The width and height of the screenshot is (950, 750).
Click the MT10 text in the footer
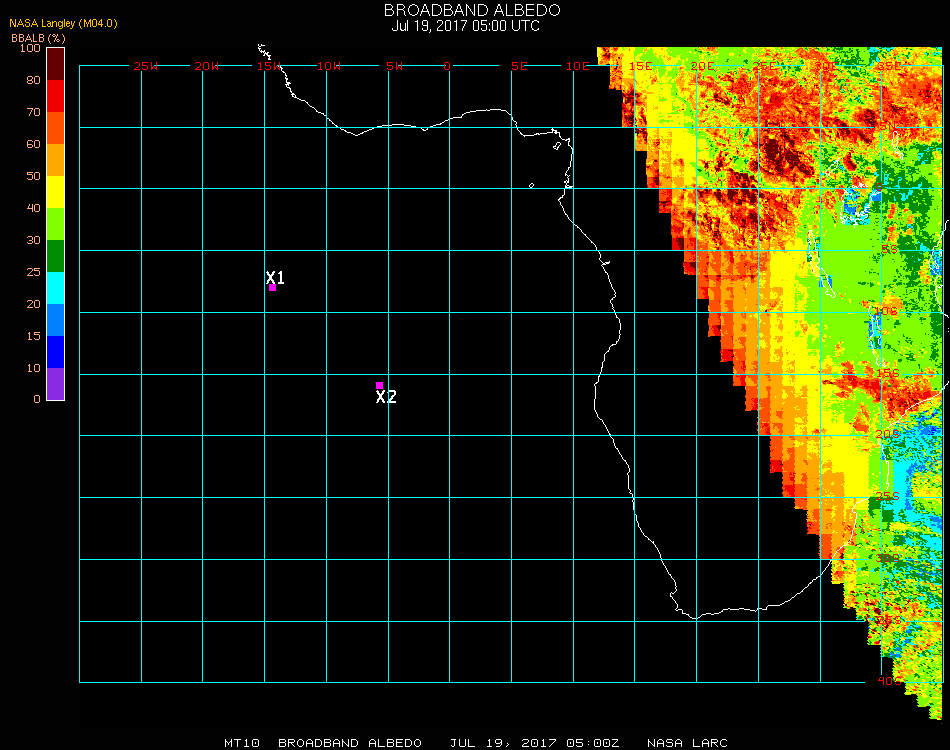pos(242,743)
